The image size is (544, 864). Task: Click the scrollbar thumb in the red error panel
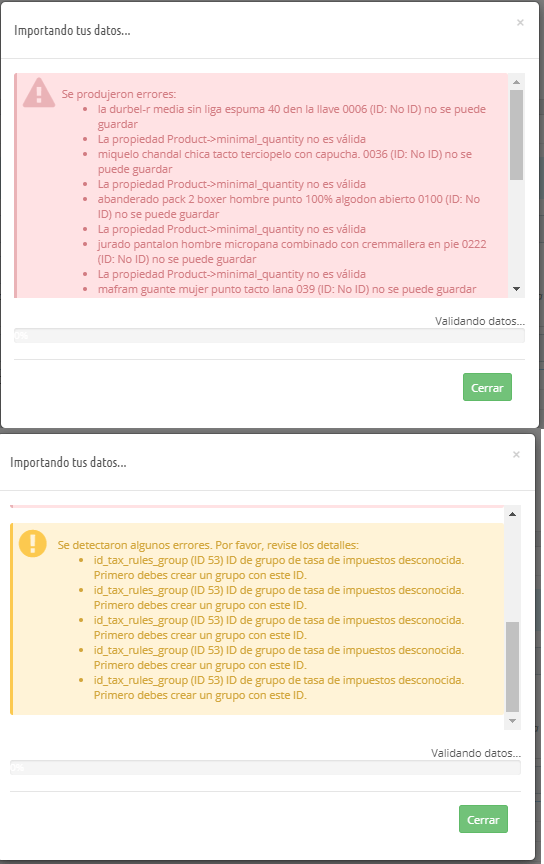click(x=516, y=135)
